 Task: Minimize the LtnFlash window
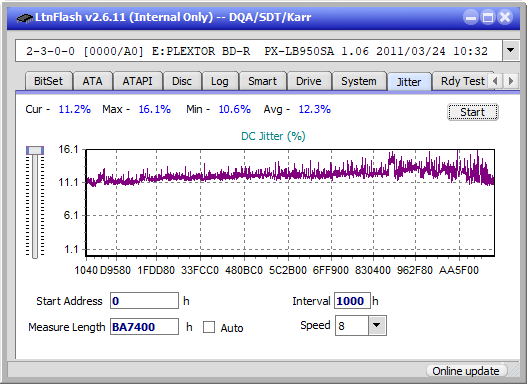click(x=471, y=17)
